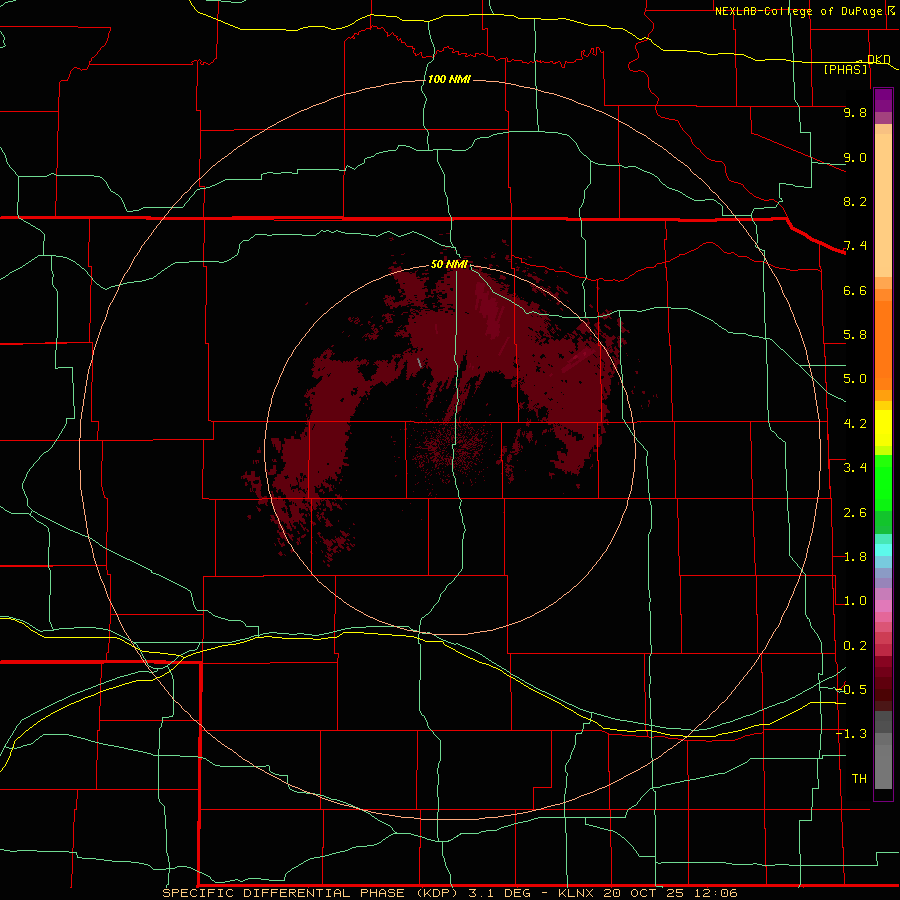The image size is (900, 900).
Task: Click the -1.3 value on color scale
Action: click(852, 734)
